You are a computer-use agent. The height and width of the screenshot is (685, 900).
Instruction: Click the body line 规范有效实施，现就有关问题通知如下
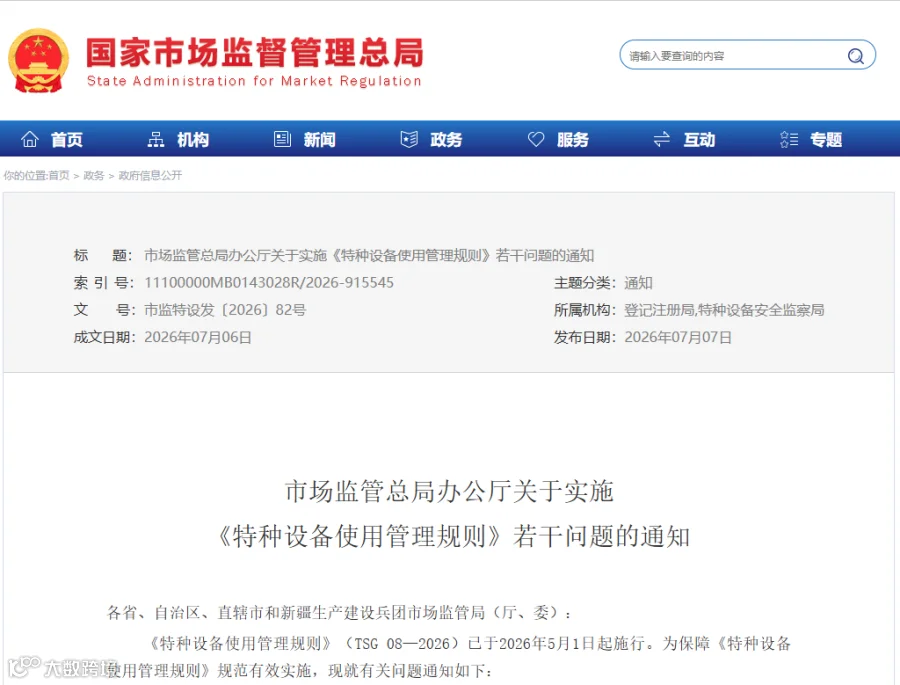coord(300,671)
